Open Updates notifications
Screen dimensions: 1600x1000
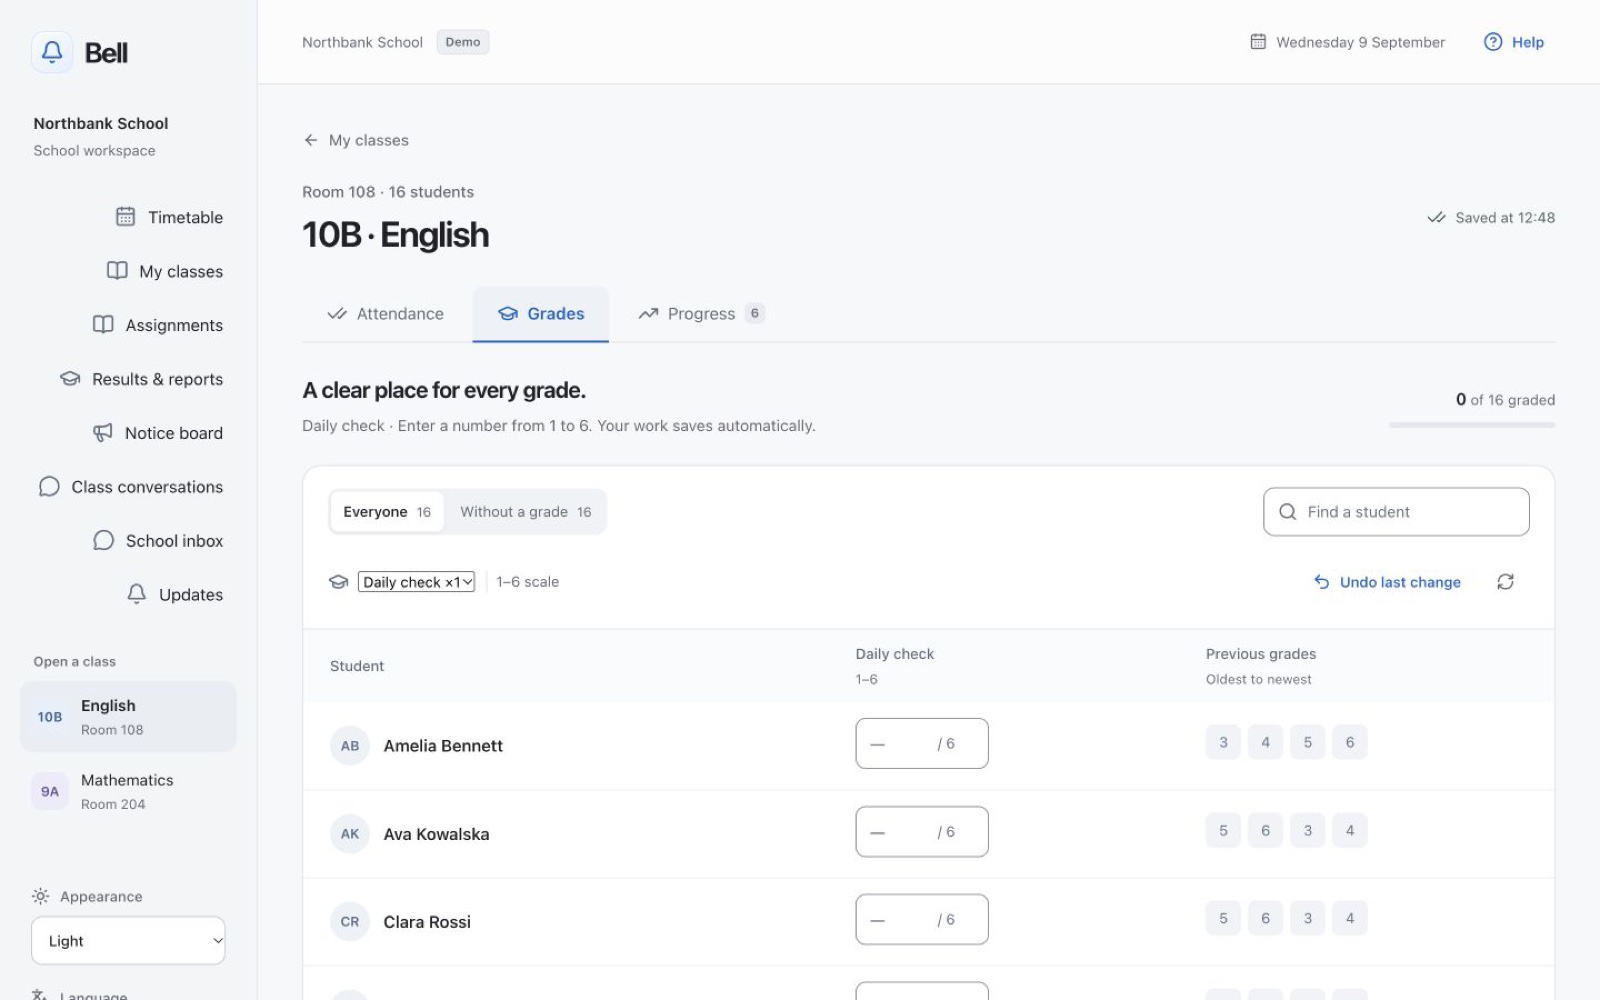coord(175,595)
